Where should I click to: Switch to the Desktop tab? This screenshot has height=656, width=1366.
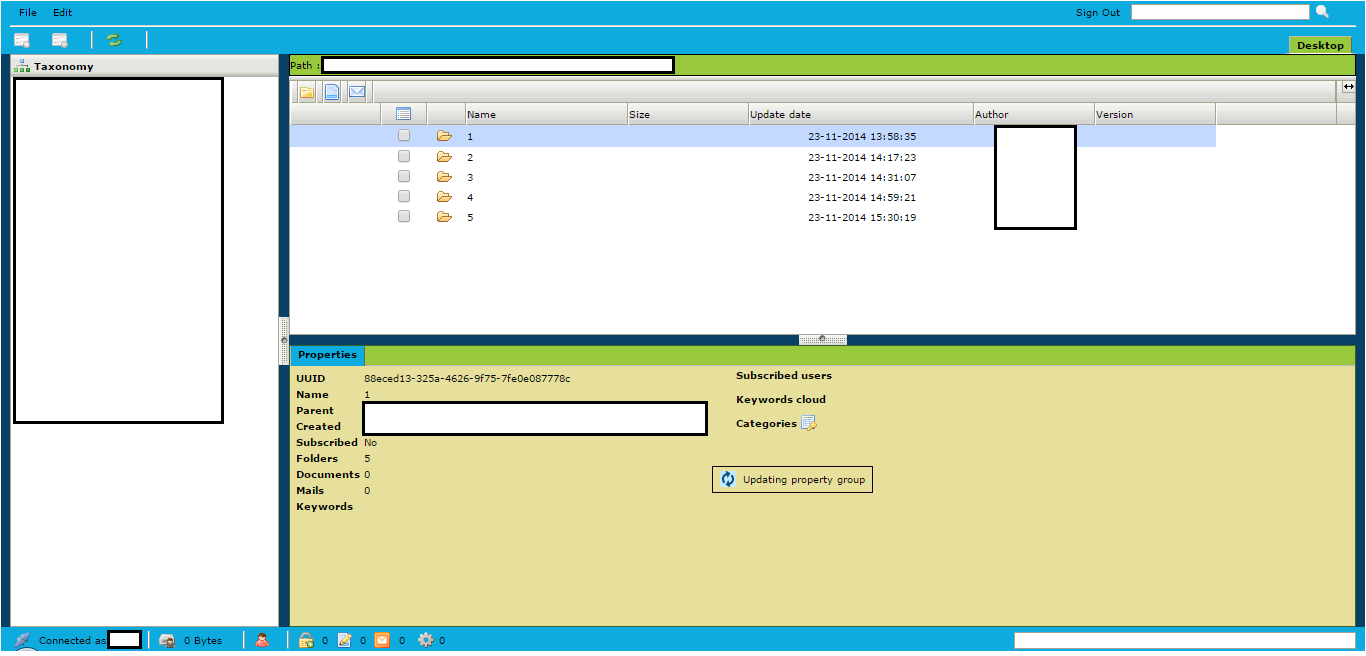coord(1320,45)
